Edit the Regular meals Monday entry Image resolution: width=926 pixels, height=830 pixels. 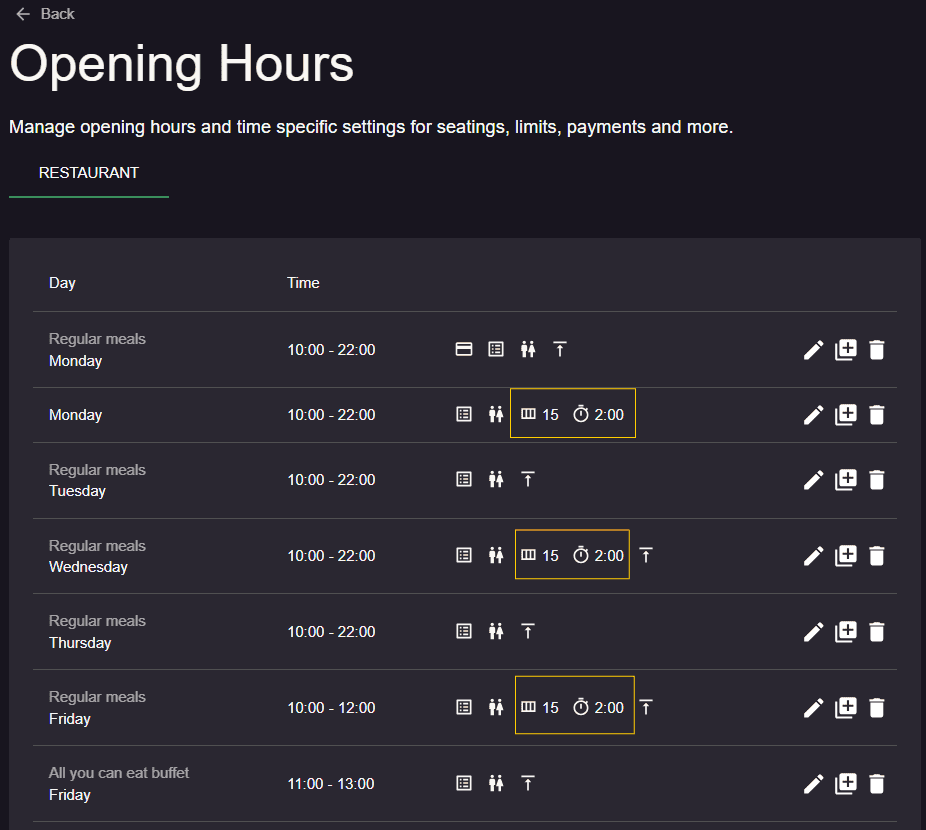click(813, 350)
